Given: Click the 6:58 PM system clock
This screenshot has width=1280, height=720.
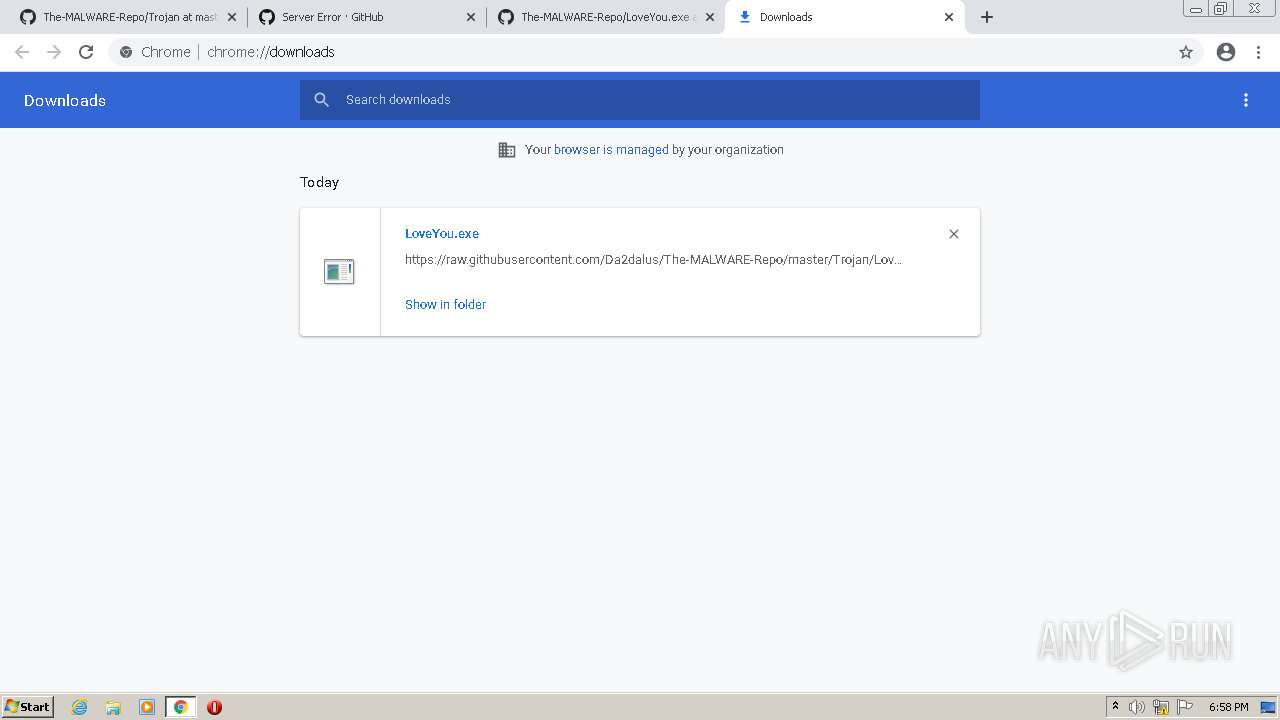Looking at the screenshot, I should (x=1228, y=707).
